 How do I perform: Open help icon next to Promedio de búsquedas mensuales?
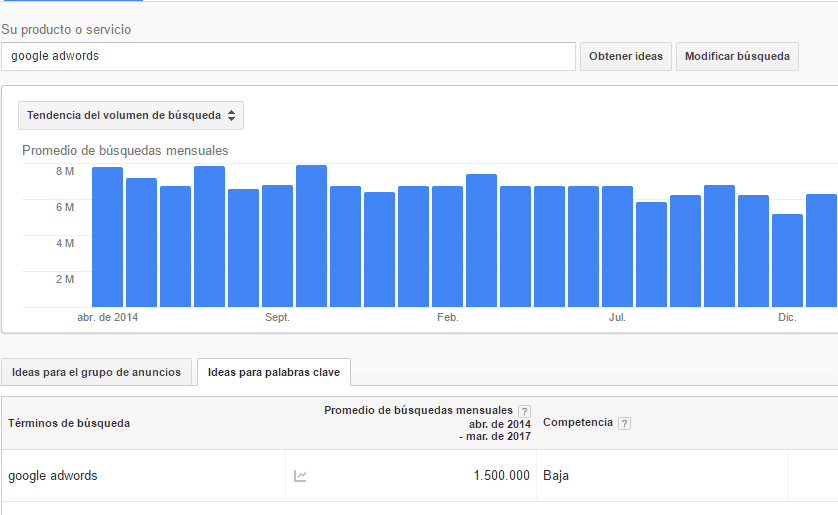coord(524,411)
